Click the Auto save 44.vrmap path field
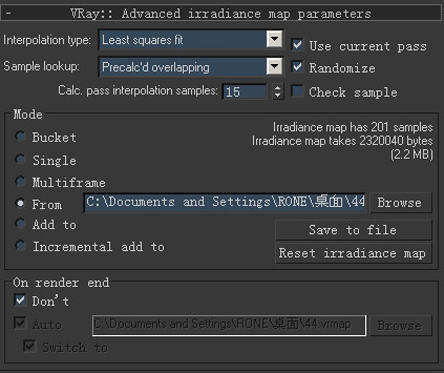 pos(229,325)
